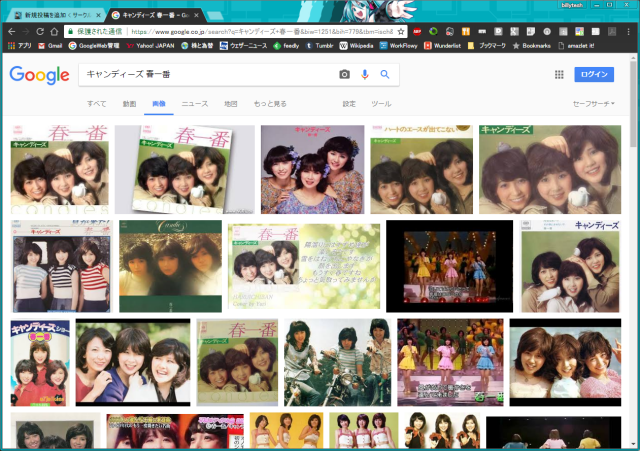Open the ブックマーク folder
640x451 pixels.
[x=487, y=46]
